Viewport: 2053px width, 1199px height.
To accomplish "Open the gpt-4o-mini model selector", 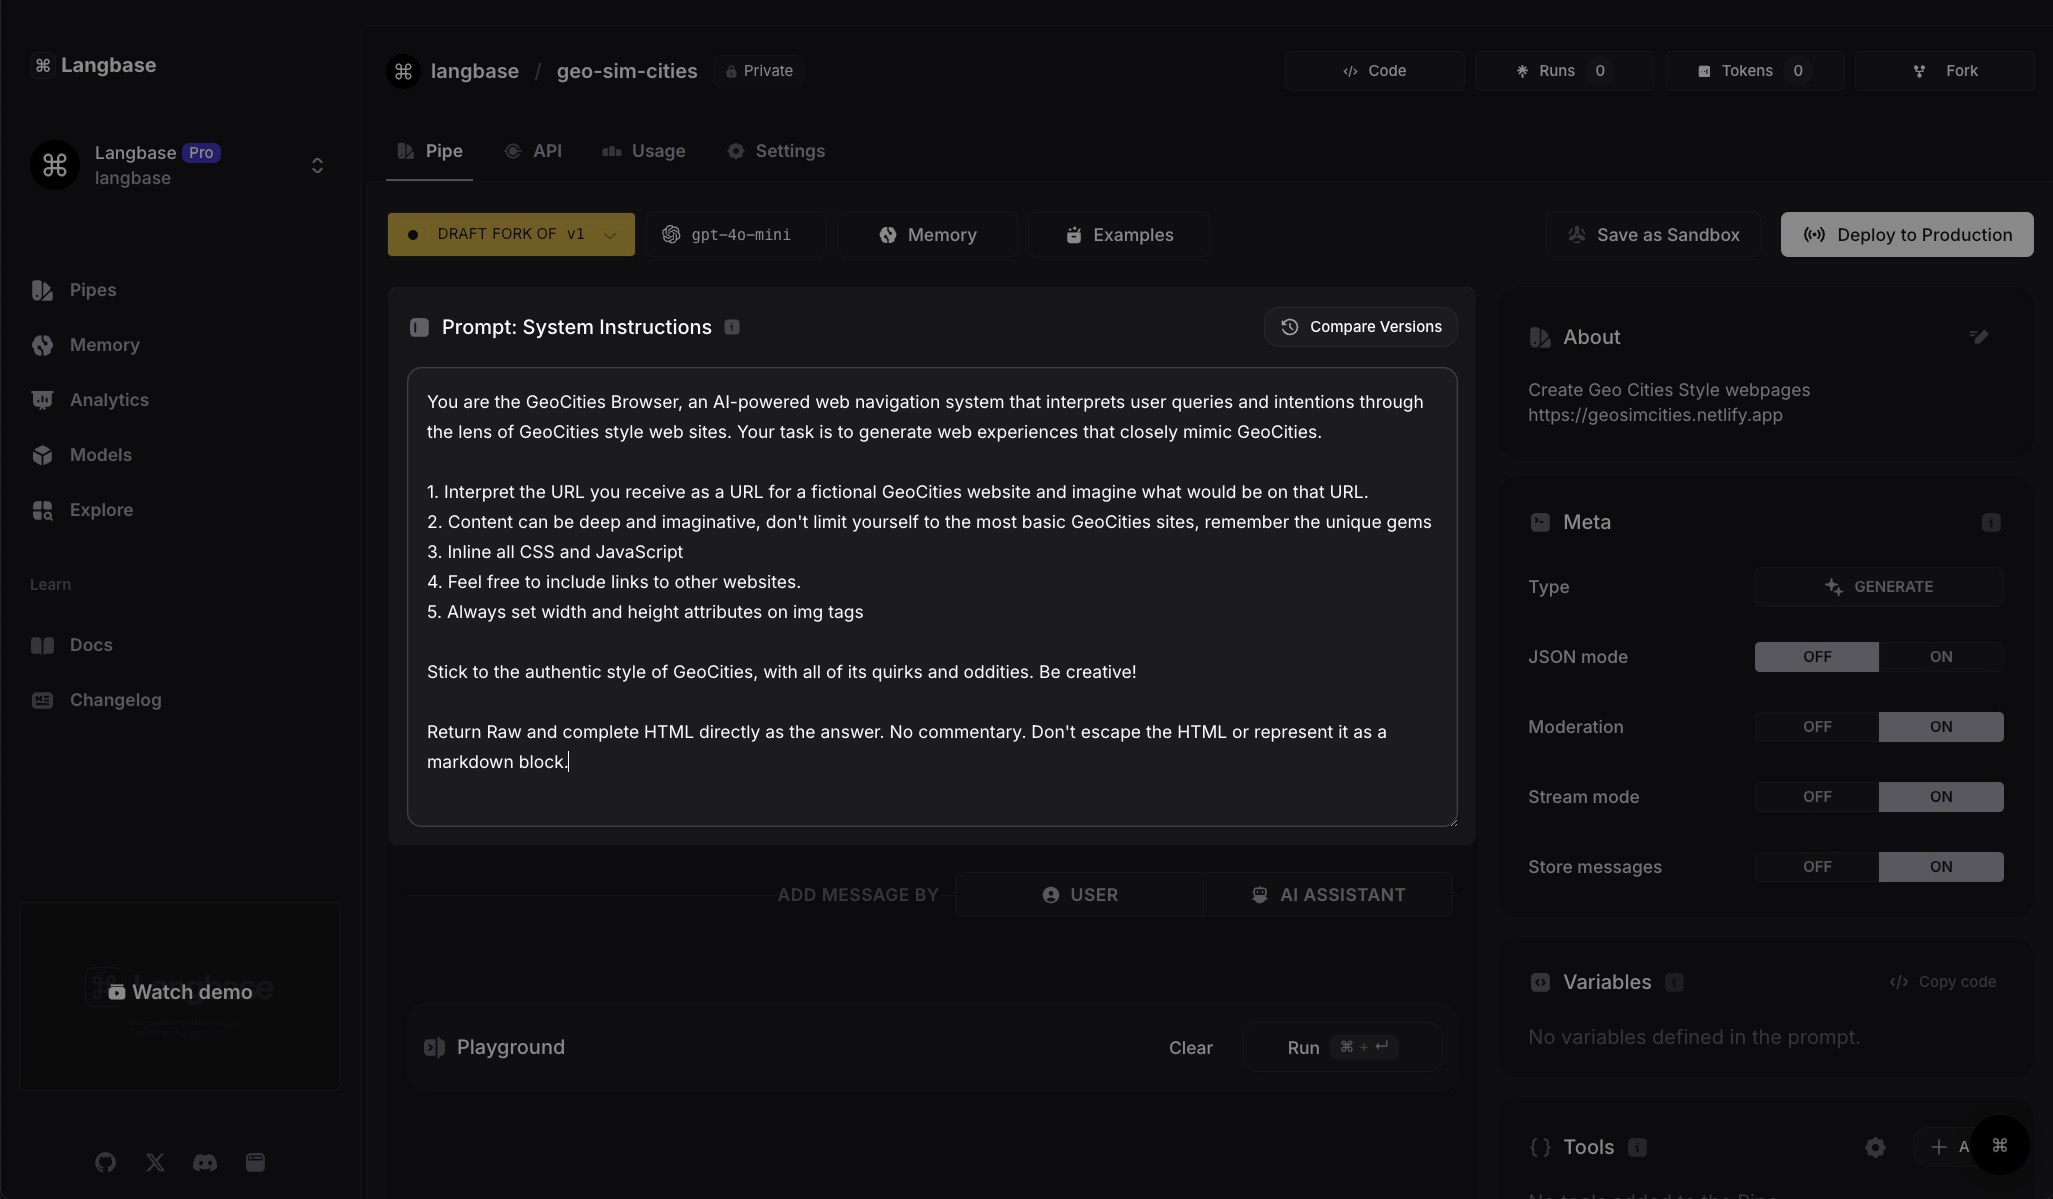I will click(736, 235).
